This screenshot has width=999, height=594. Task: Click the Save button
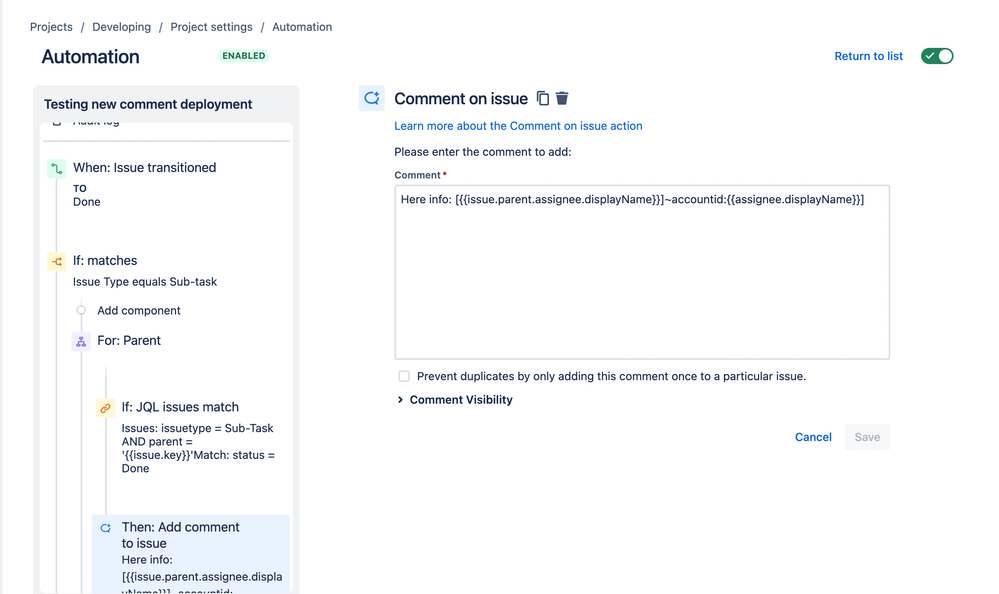[866, 437]
